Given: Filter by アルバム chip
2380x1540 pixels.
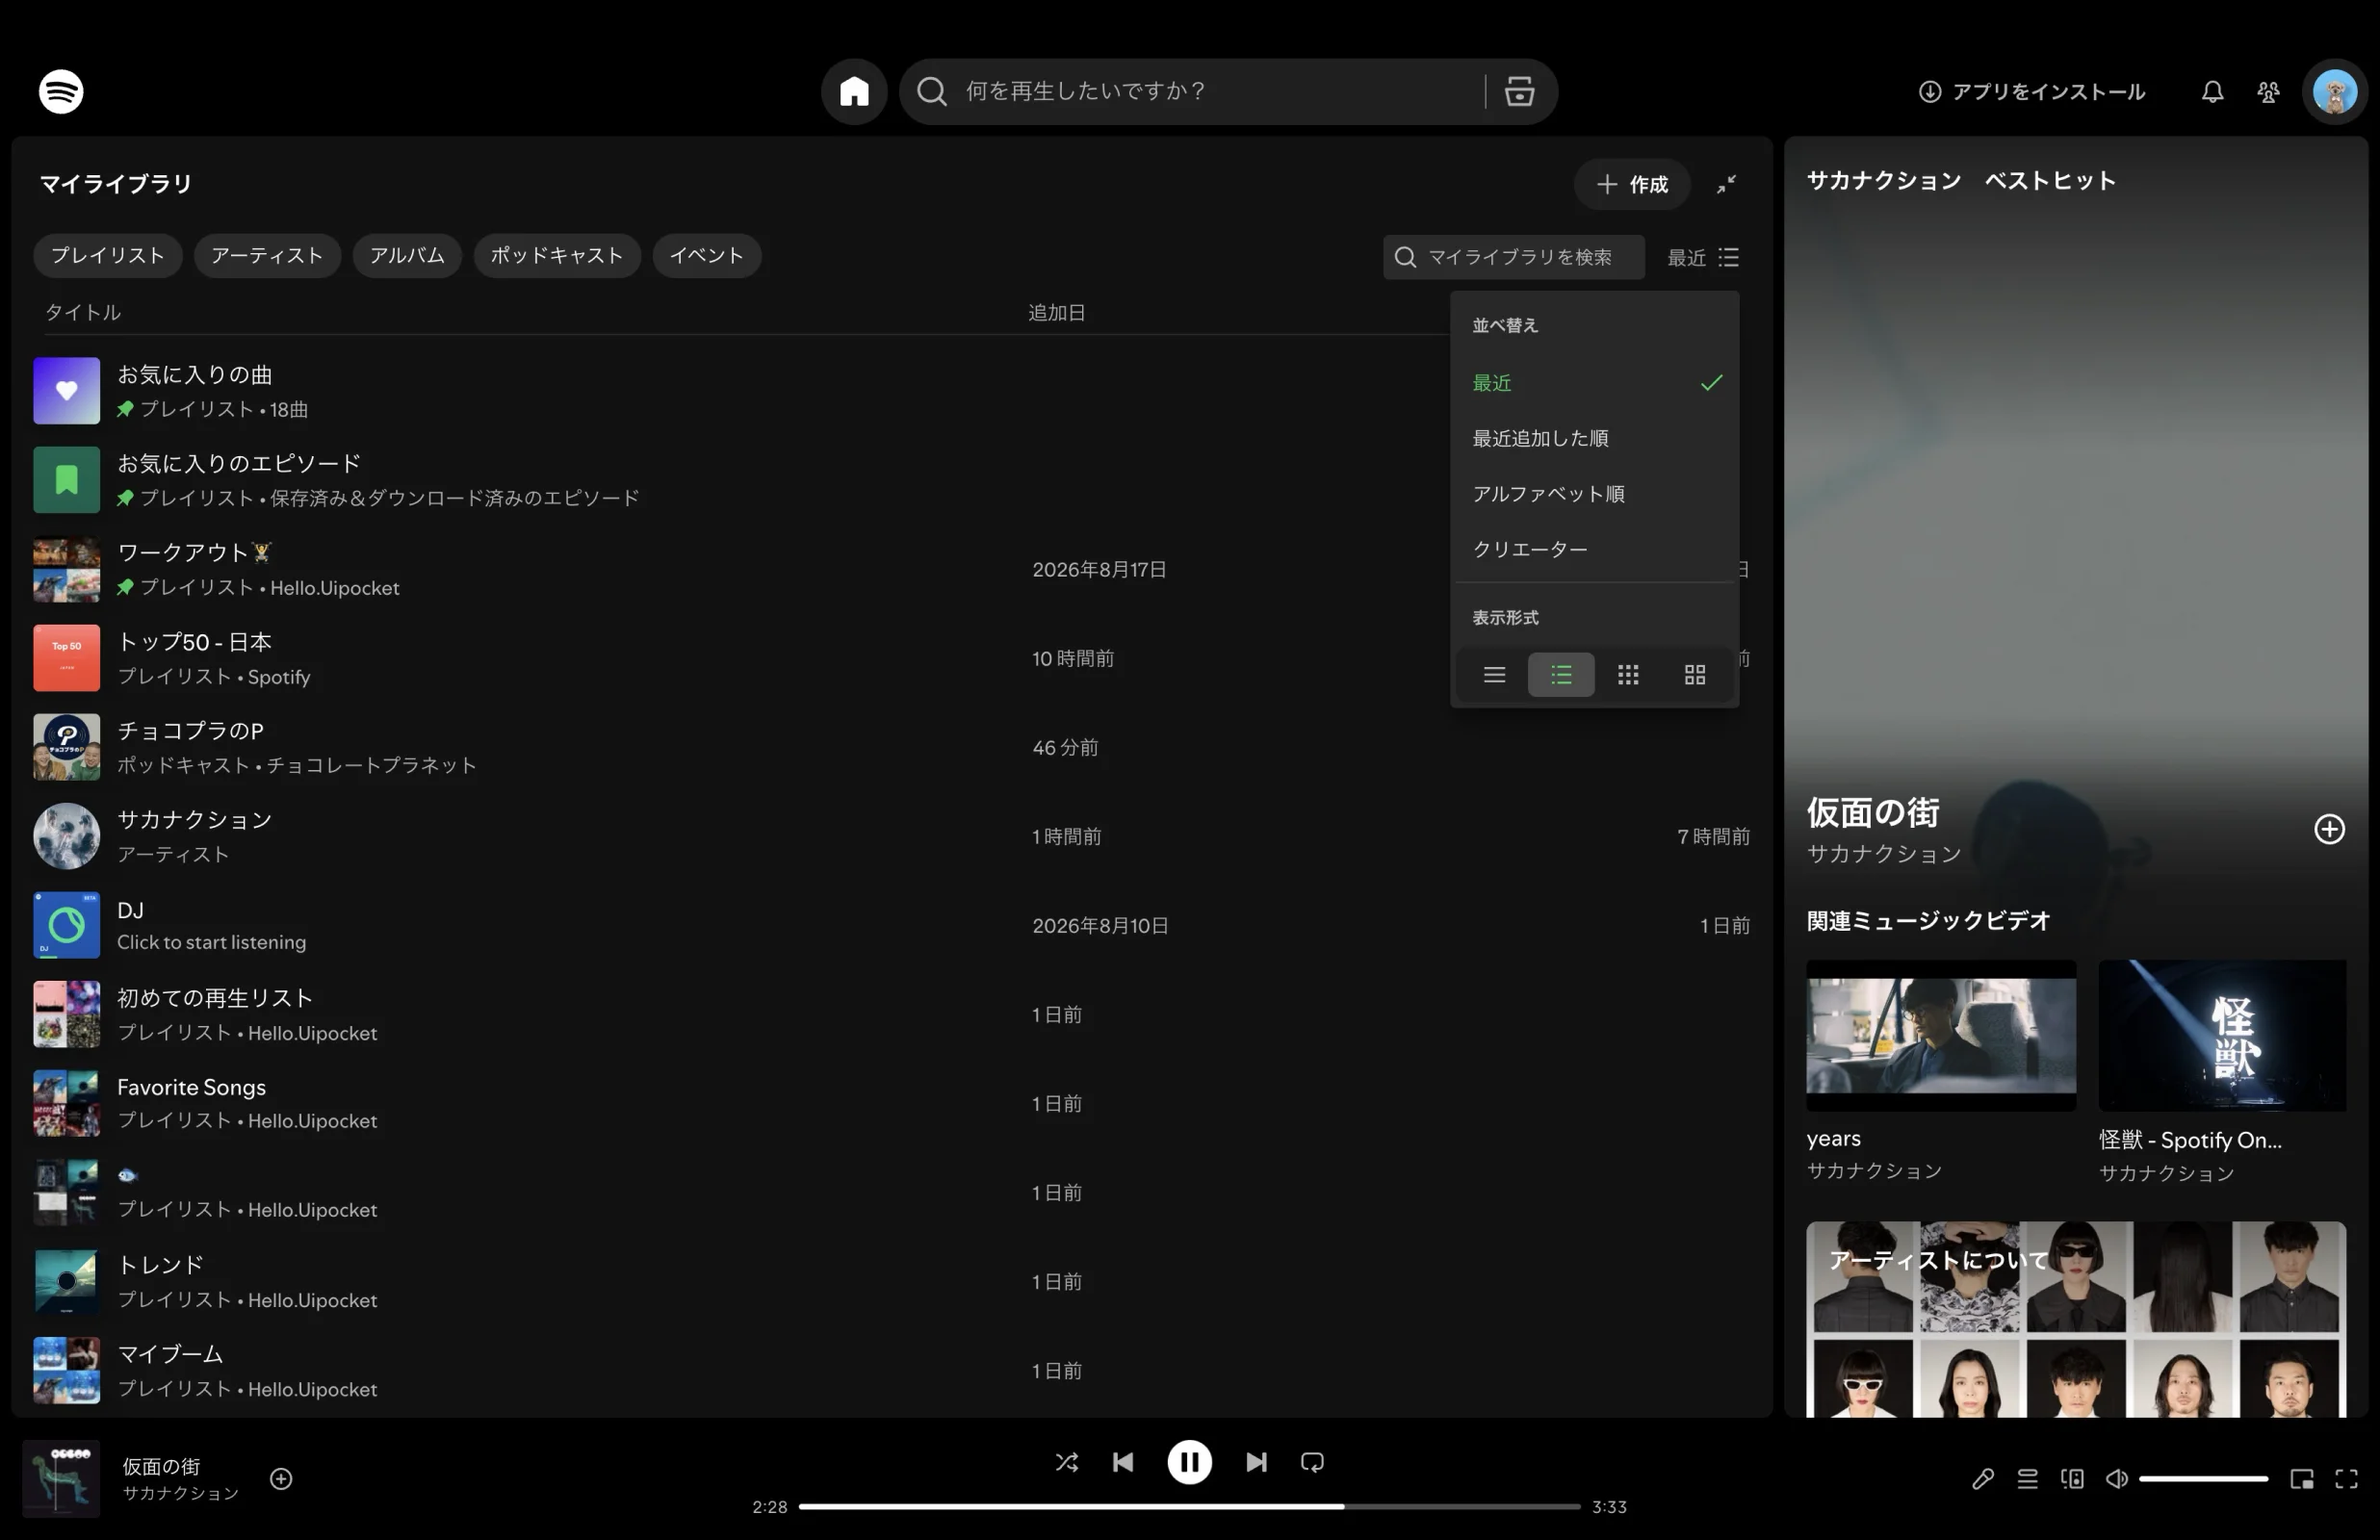Looking at the screenshot, I should [407, 255].
